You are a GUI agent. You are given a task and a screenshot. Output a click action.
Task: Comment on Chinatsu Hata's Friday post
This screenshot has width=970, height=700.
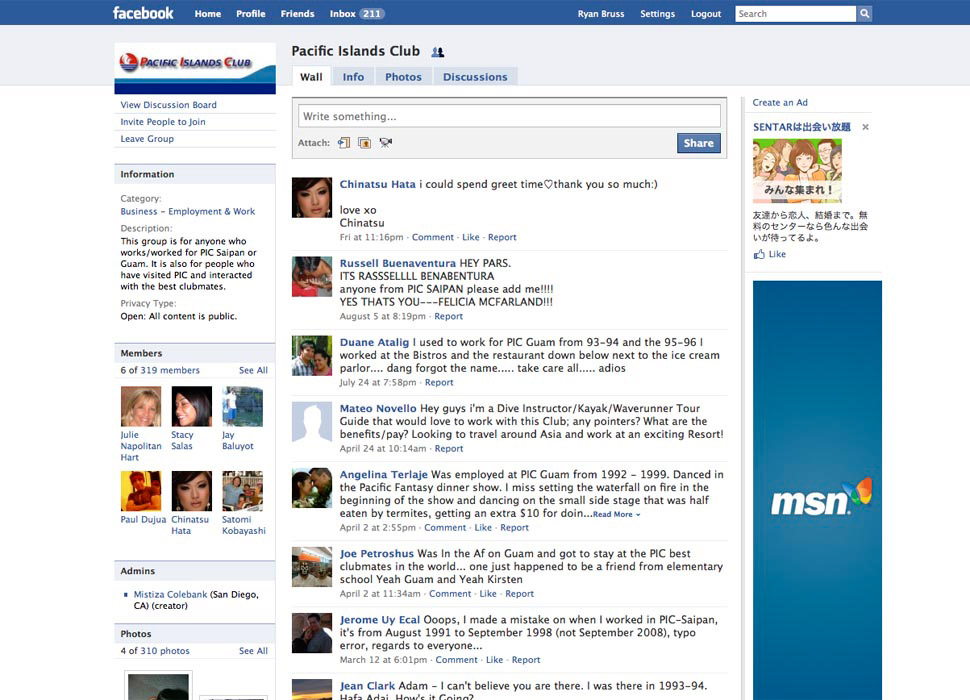click(x=432, y=237)
